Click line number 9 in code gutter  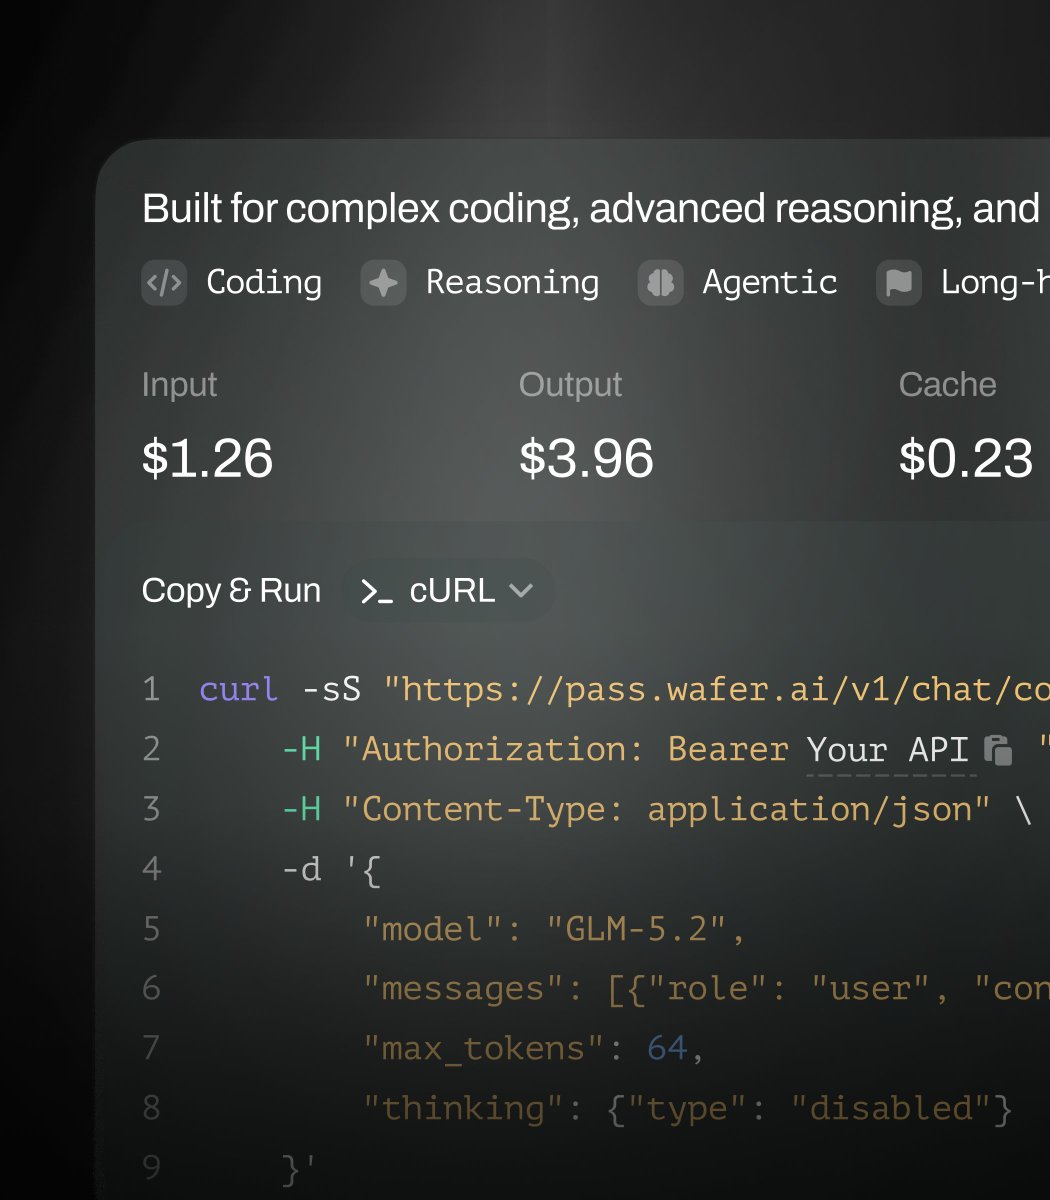tap(151, 1168)
